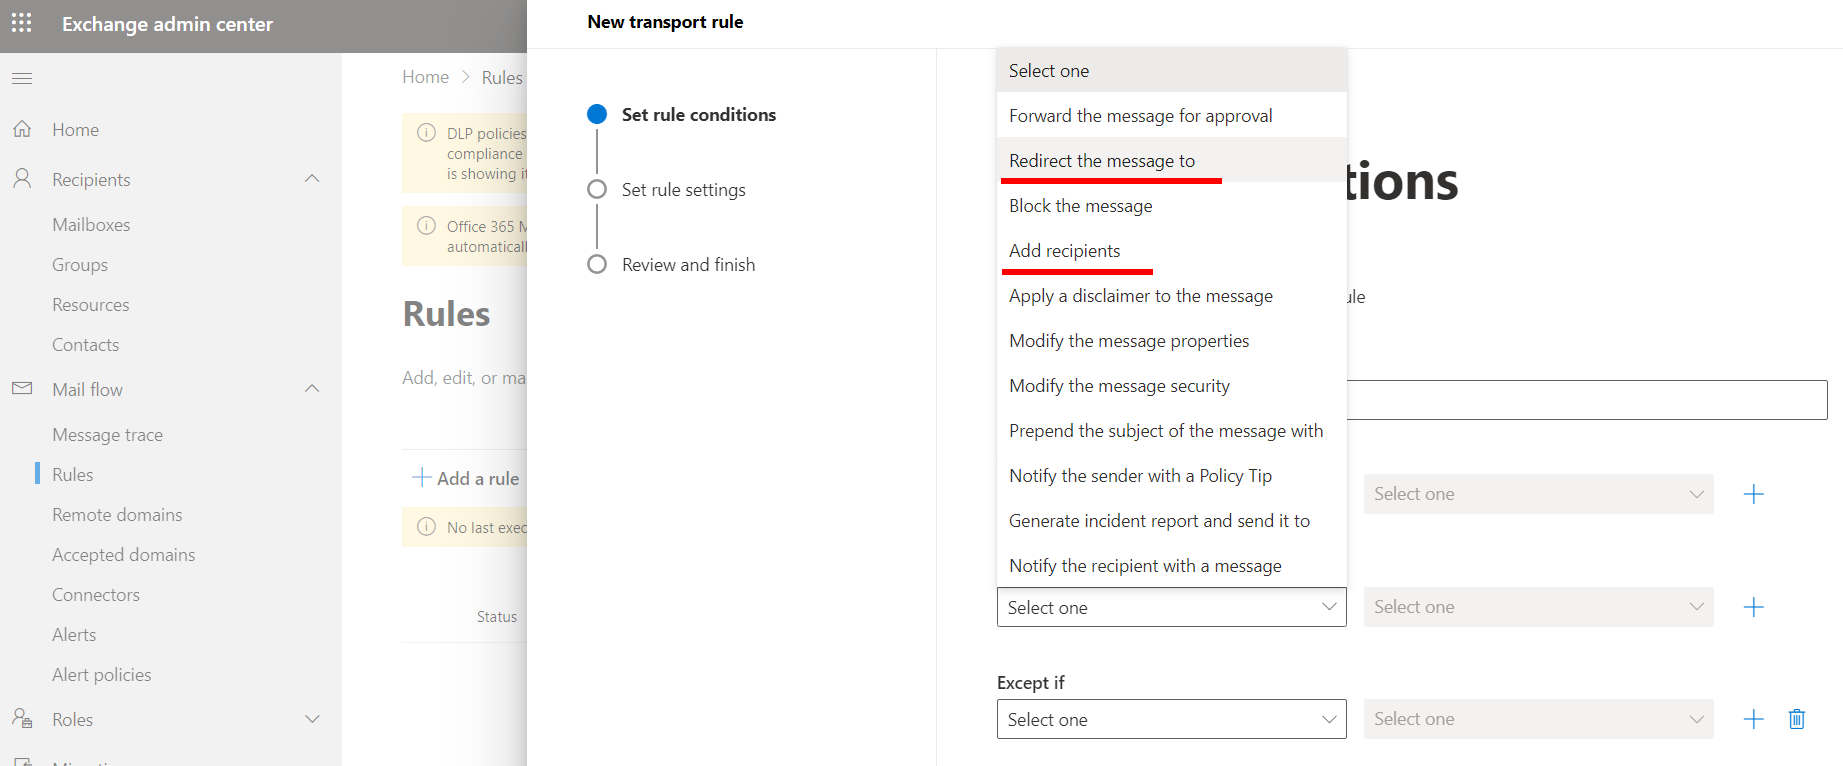
Task: Add another exception with the plus beside trash
Action: pyautogui.click(x=1754, y=719)
